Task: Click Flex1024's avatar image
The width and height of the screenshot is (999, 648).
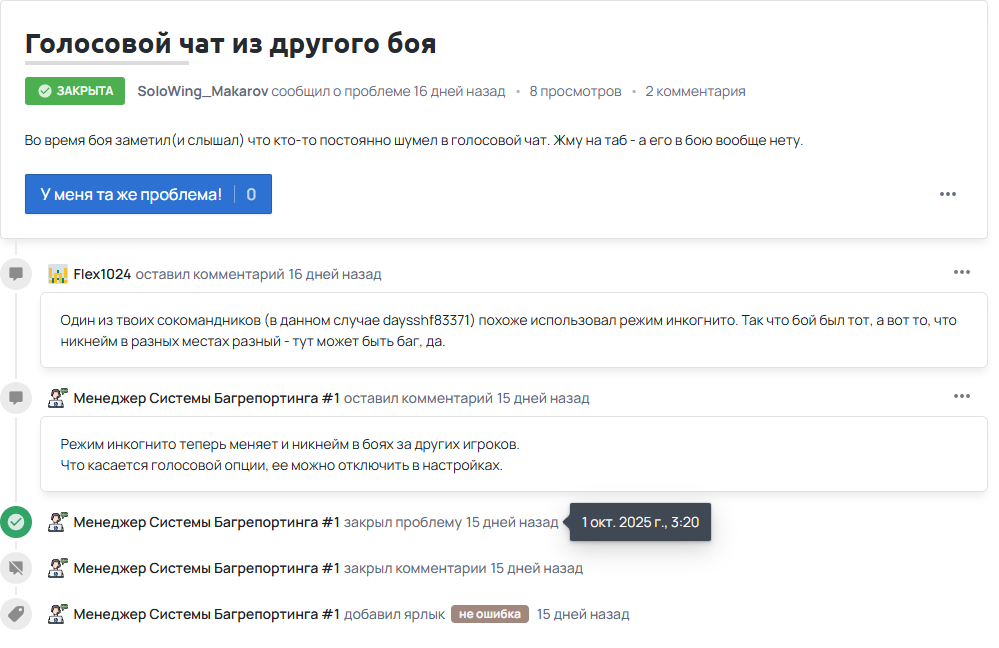Action: click(58, 274)
